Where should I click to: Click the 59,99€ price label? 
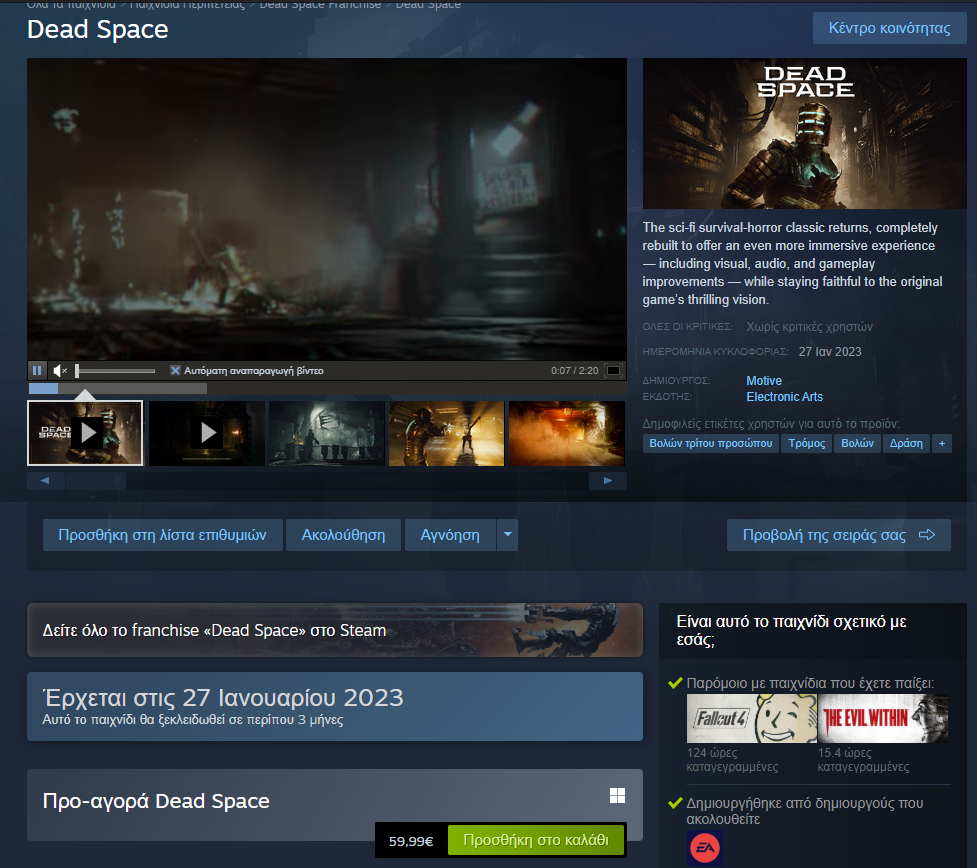tap(411, 841)
